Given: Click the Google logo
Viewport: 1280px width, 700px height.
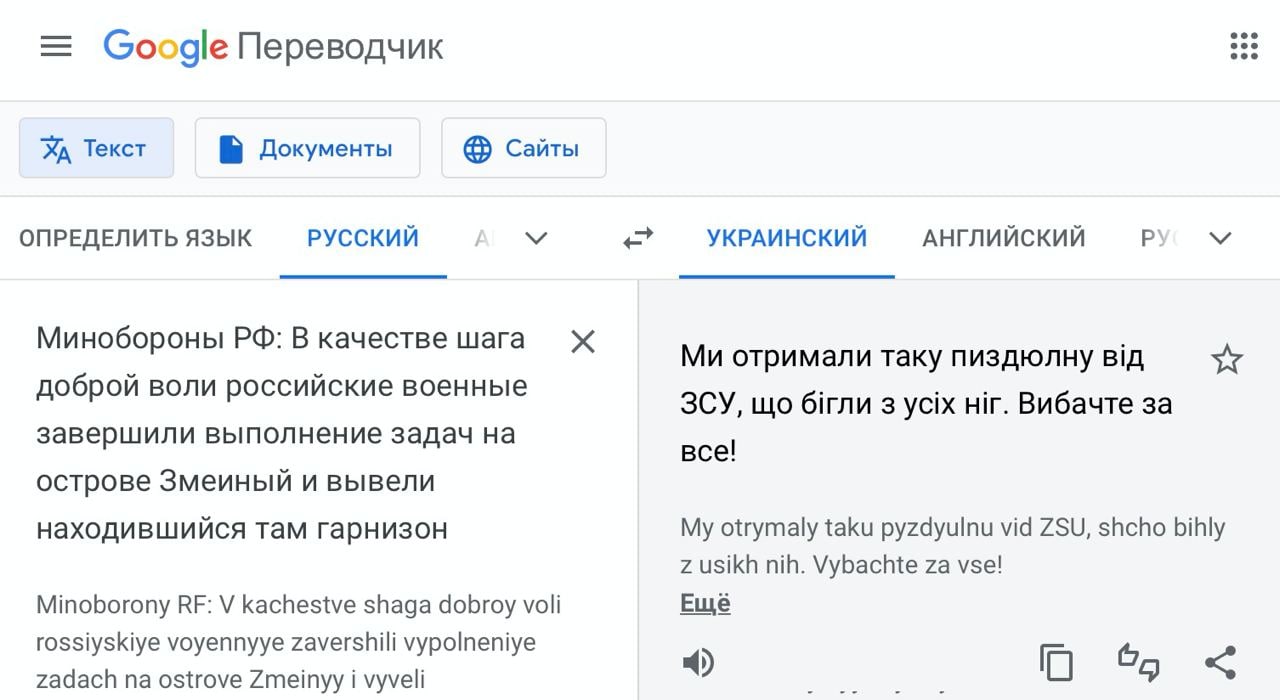Looking at the screenshot, I should (166, 46).
